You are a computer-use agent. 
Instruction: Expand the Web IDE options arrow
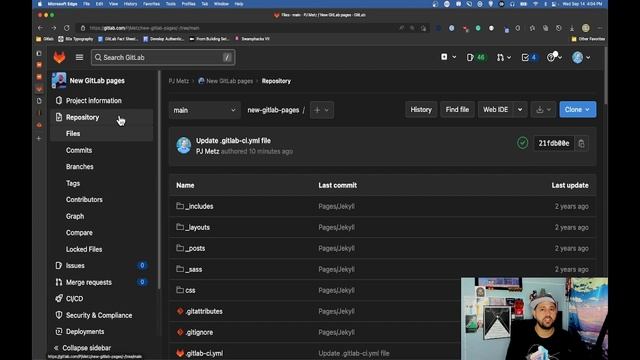[520, 109]
